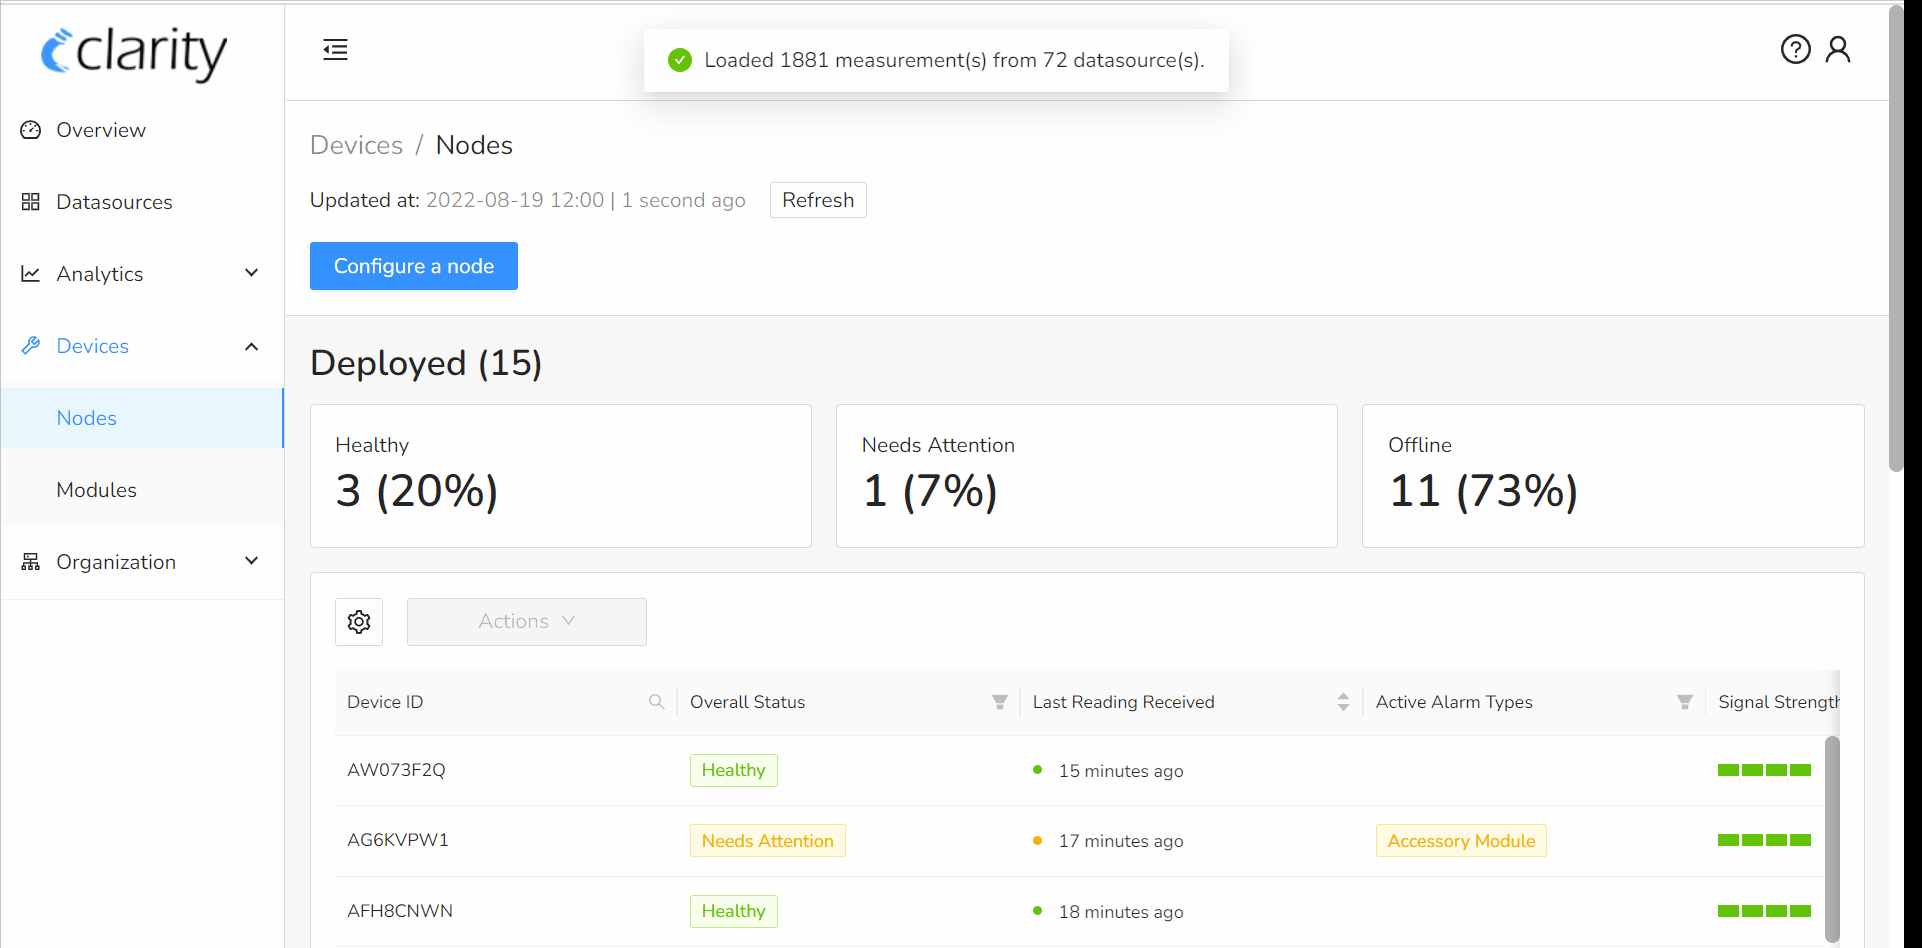Image resolution: width=1922 pixels, height=948 pixels.
Task: Filter Overall Status column via funnel icon
Action: click(x=999, y=702)
